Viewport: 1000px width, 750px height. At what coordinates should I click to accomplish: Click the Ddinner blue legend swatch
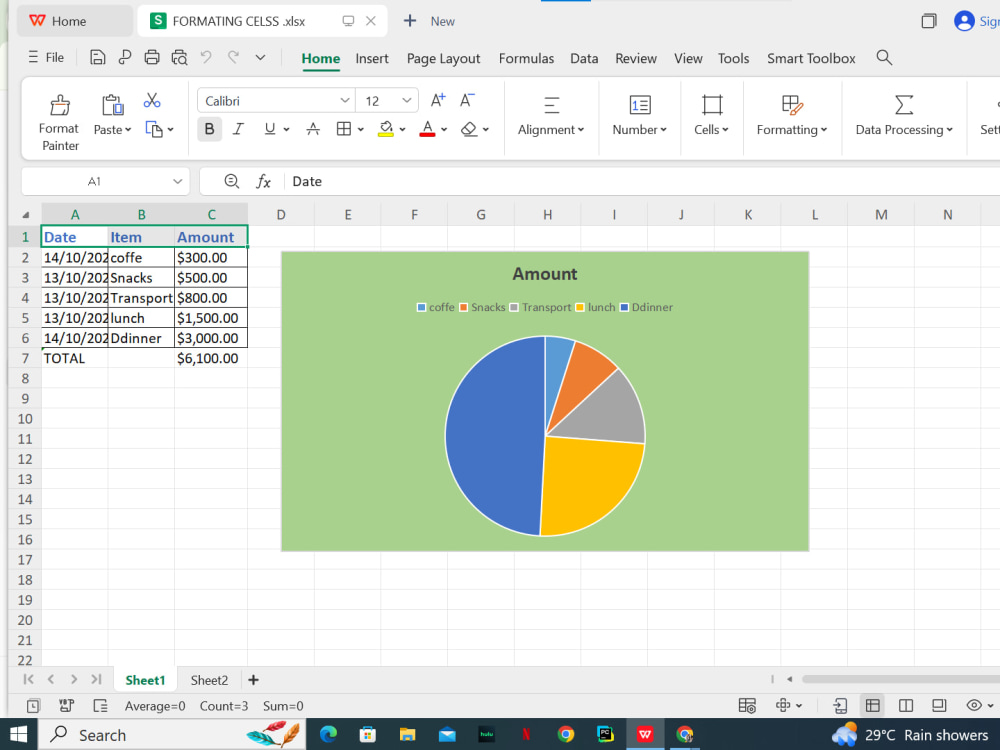(x=625, y=307)
